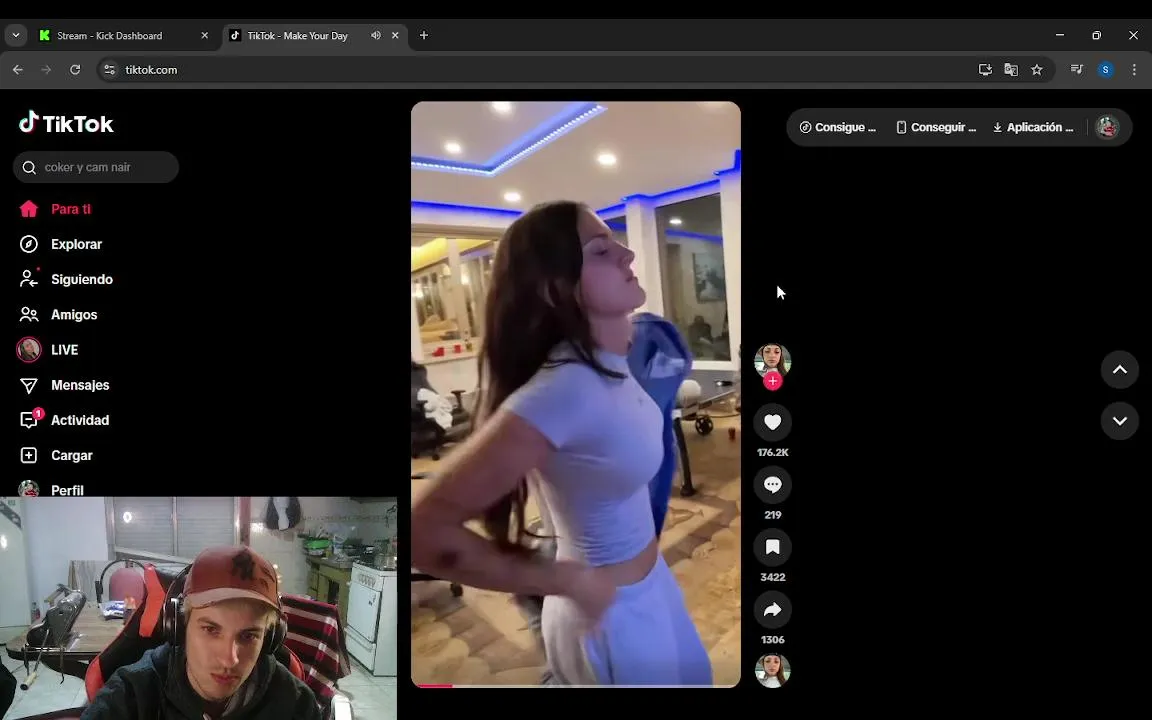Open the Chrome profile S avatar
1152x720 pixels.
tap(1105, 70)
